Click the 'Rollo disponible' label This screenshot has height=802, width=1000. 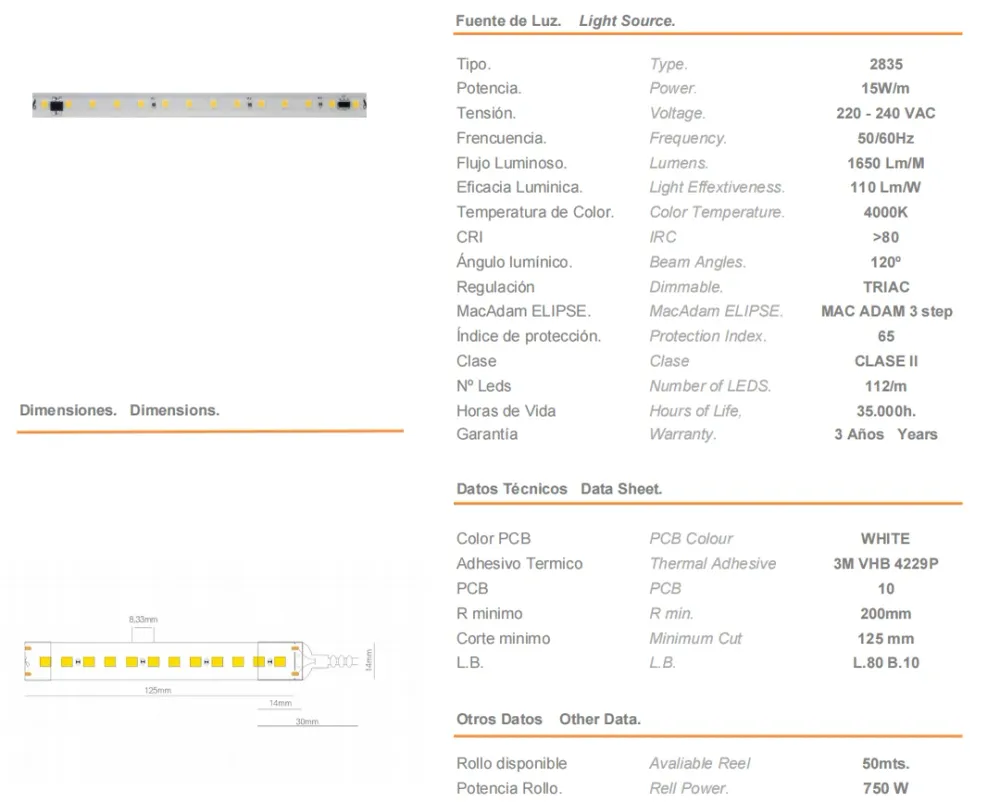[x=511, y=764]
